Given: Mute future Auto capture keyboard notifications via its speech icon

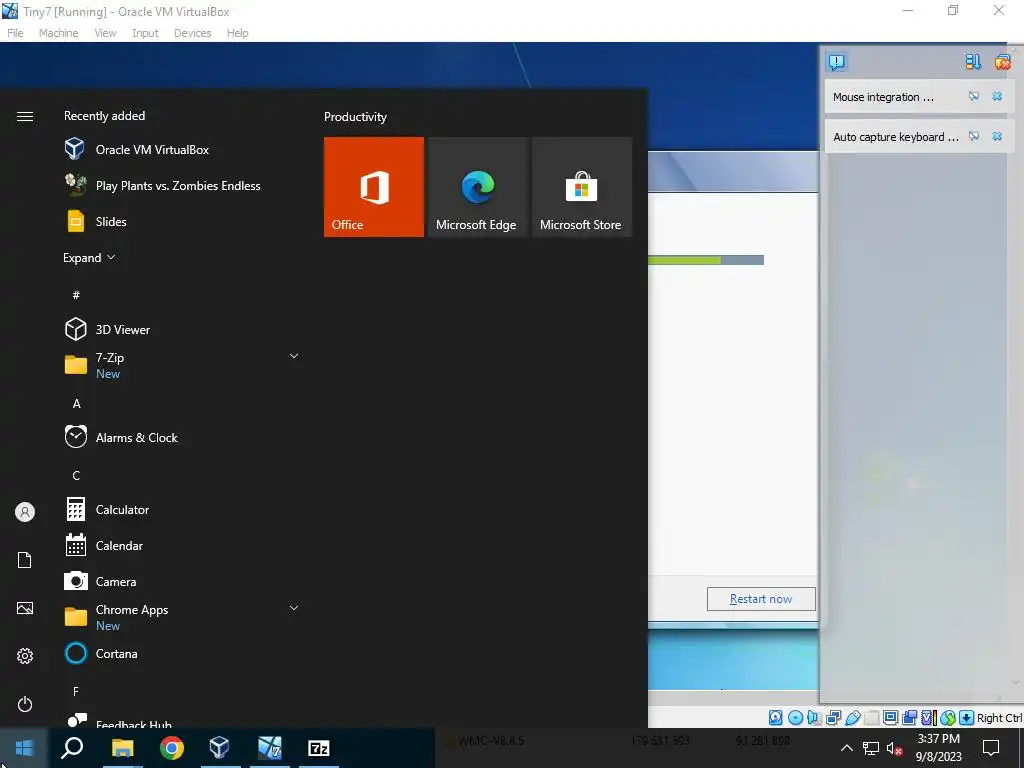Looking at the screenshot, I should point(974,136).
